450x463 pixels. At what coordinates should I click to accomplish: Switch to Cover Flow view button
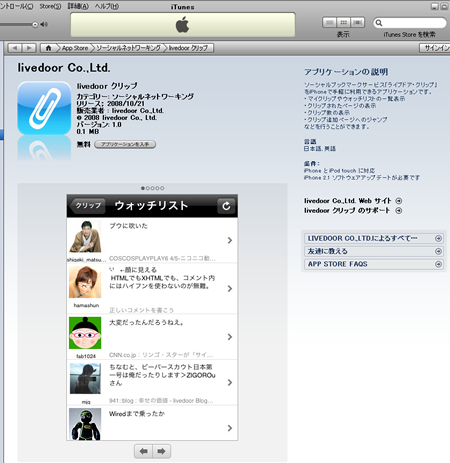tap(357, 22)
